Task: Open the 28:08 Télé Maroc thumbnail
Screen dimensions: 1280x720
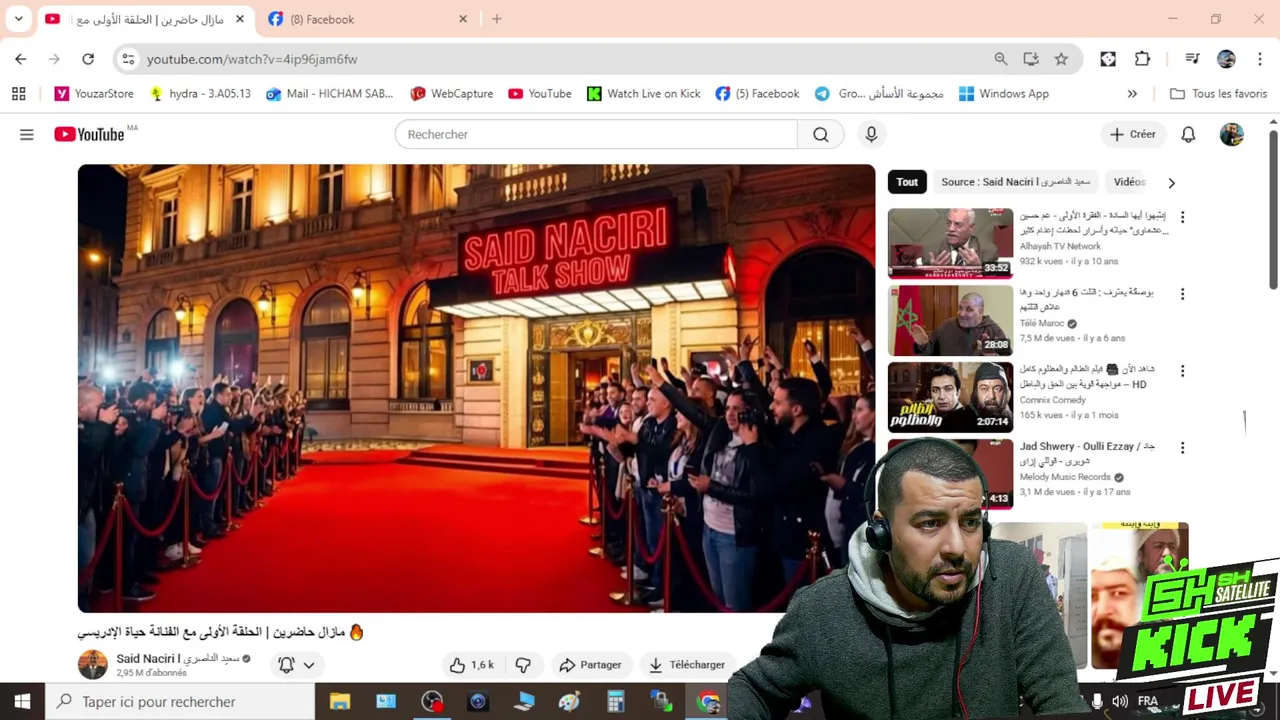Action: (950, 320)
